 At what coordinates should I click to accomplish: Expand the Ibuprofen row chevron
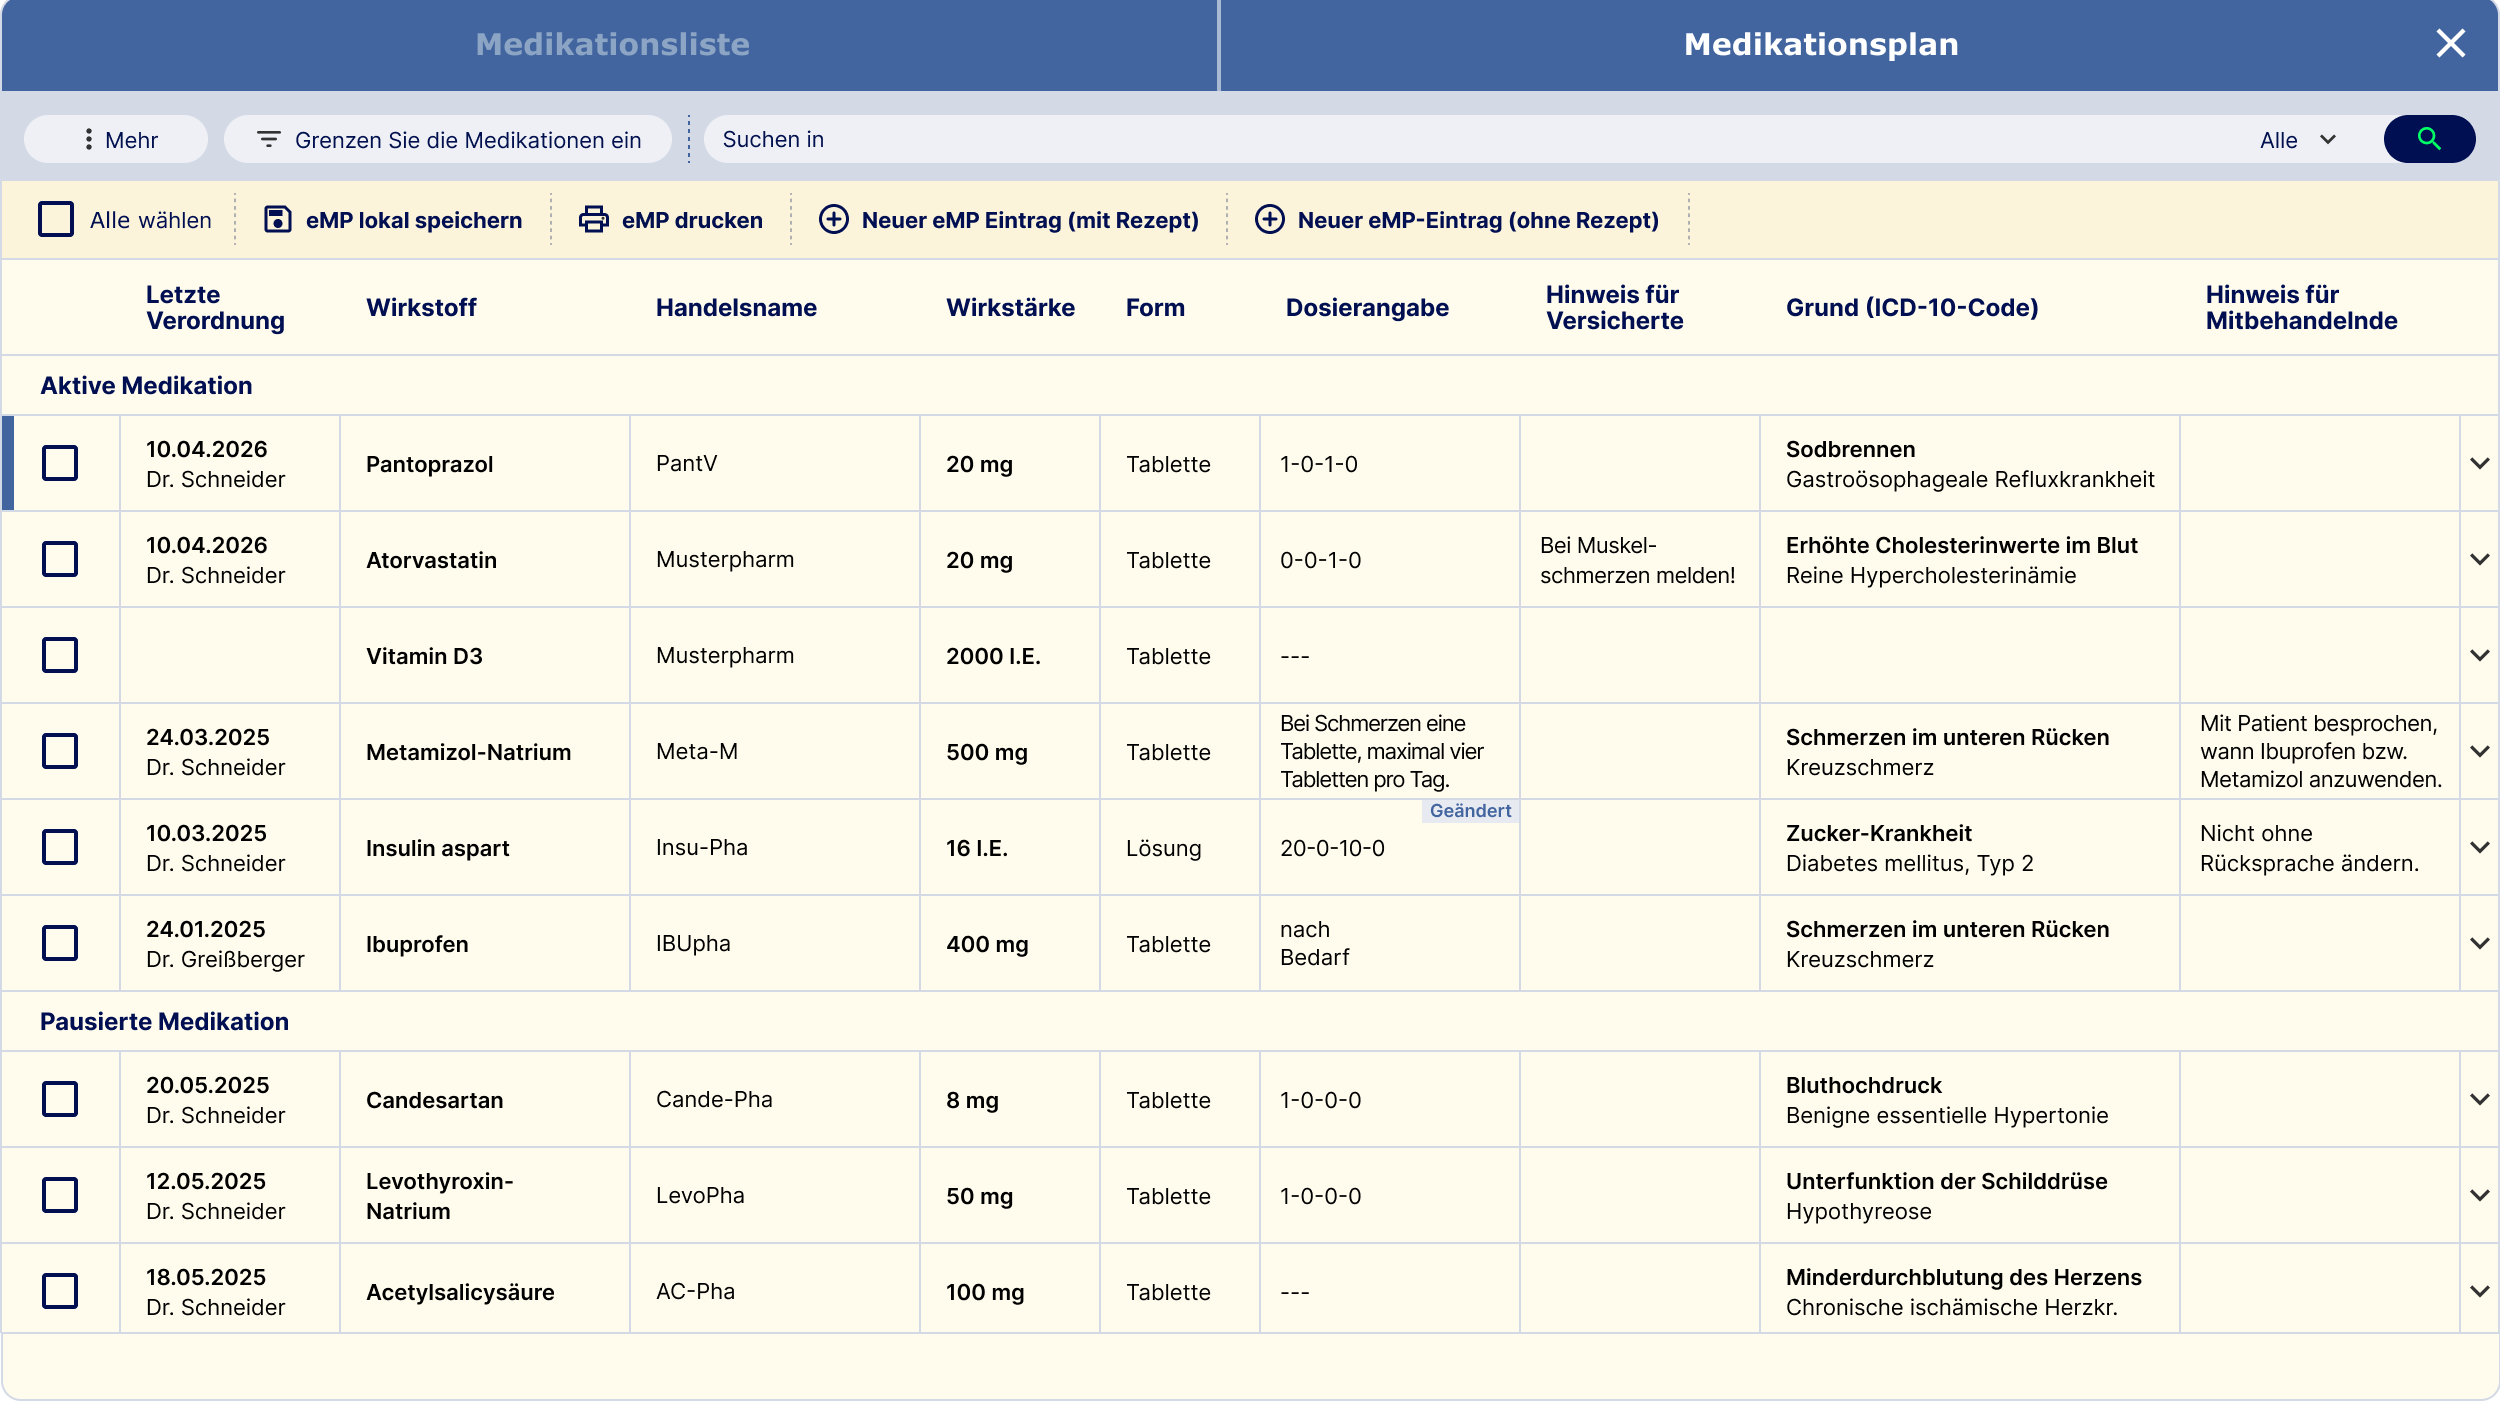(x=2479, y=942)
